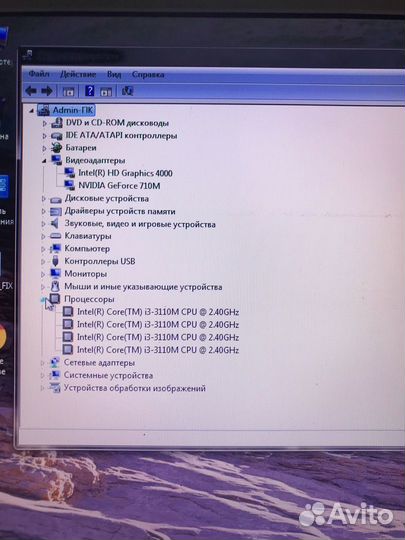Screen dimensions: 405x540
Task: Open the Действие menu
Action: pyautogui.click(x=78, y=74)
